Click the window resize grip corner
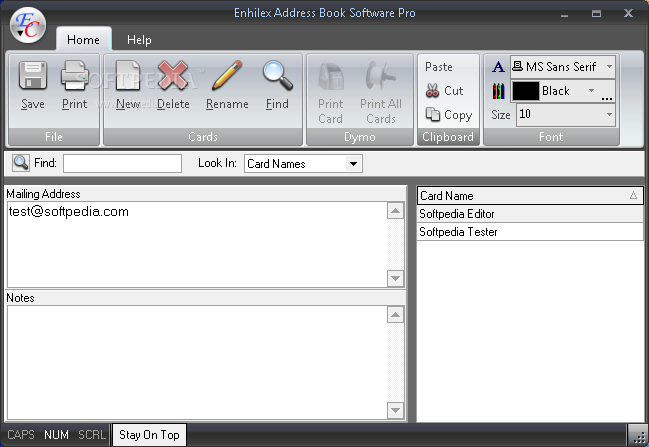This screenshot has width=649, height=447. (x=639, y=436)
